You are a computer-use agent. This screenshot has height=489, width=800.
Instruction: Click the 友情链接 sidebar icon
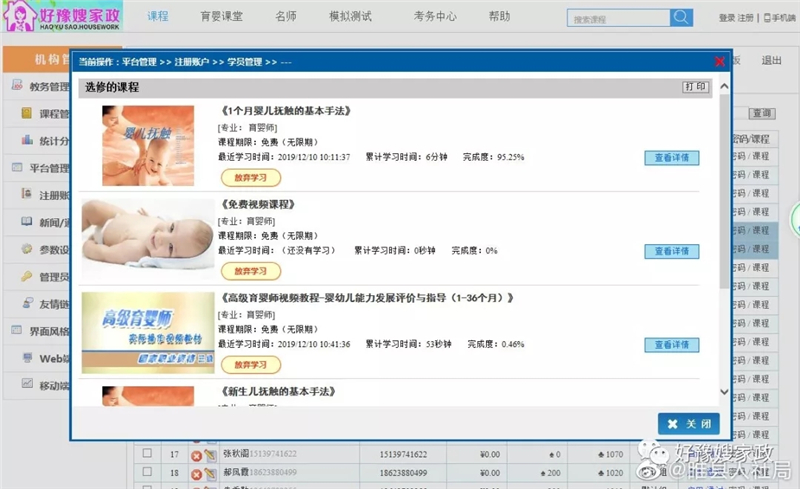point(27,303)
